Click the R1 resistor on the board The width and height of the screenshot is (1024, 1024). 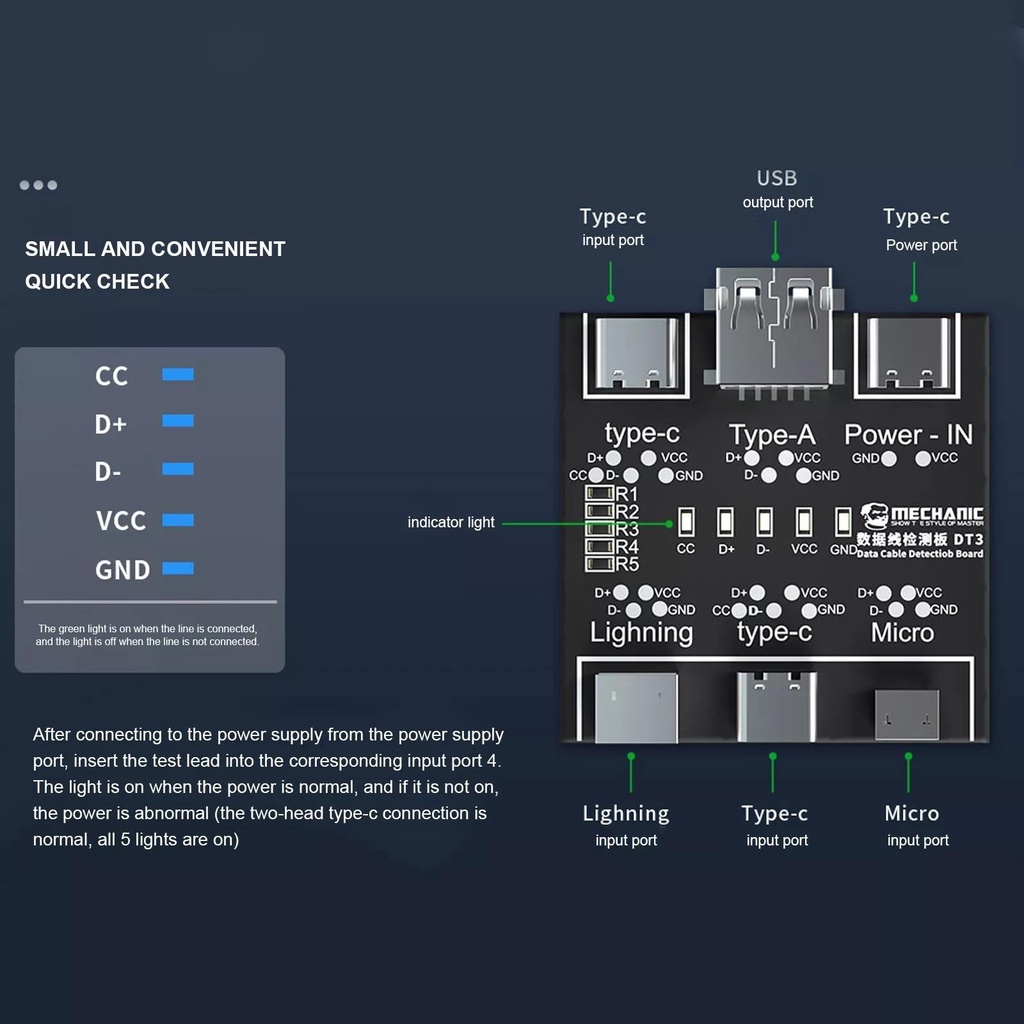pos(600,493)
